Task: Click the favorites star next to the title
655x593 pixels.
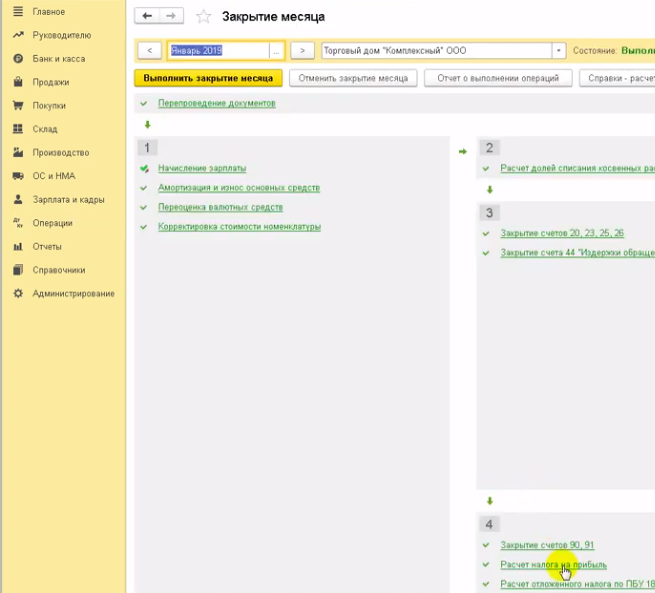Action: click(203, 17)
